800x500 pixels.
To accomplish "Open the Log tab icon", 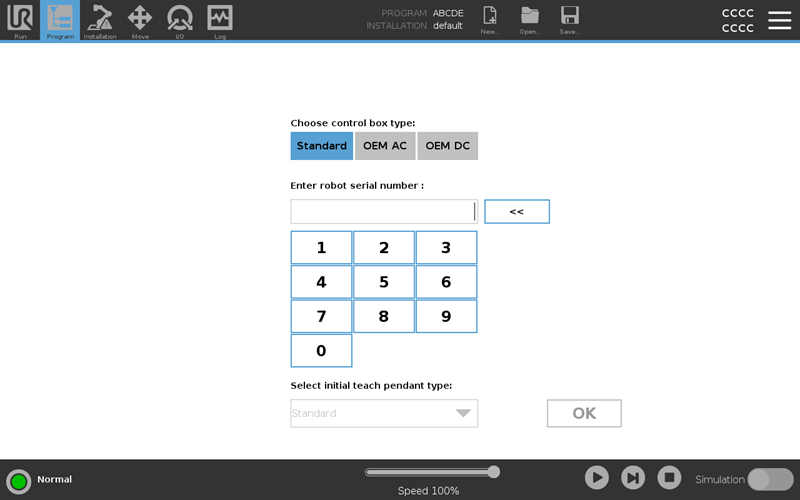I will click(x=220, y=20).
